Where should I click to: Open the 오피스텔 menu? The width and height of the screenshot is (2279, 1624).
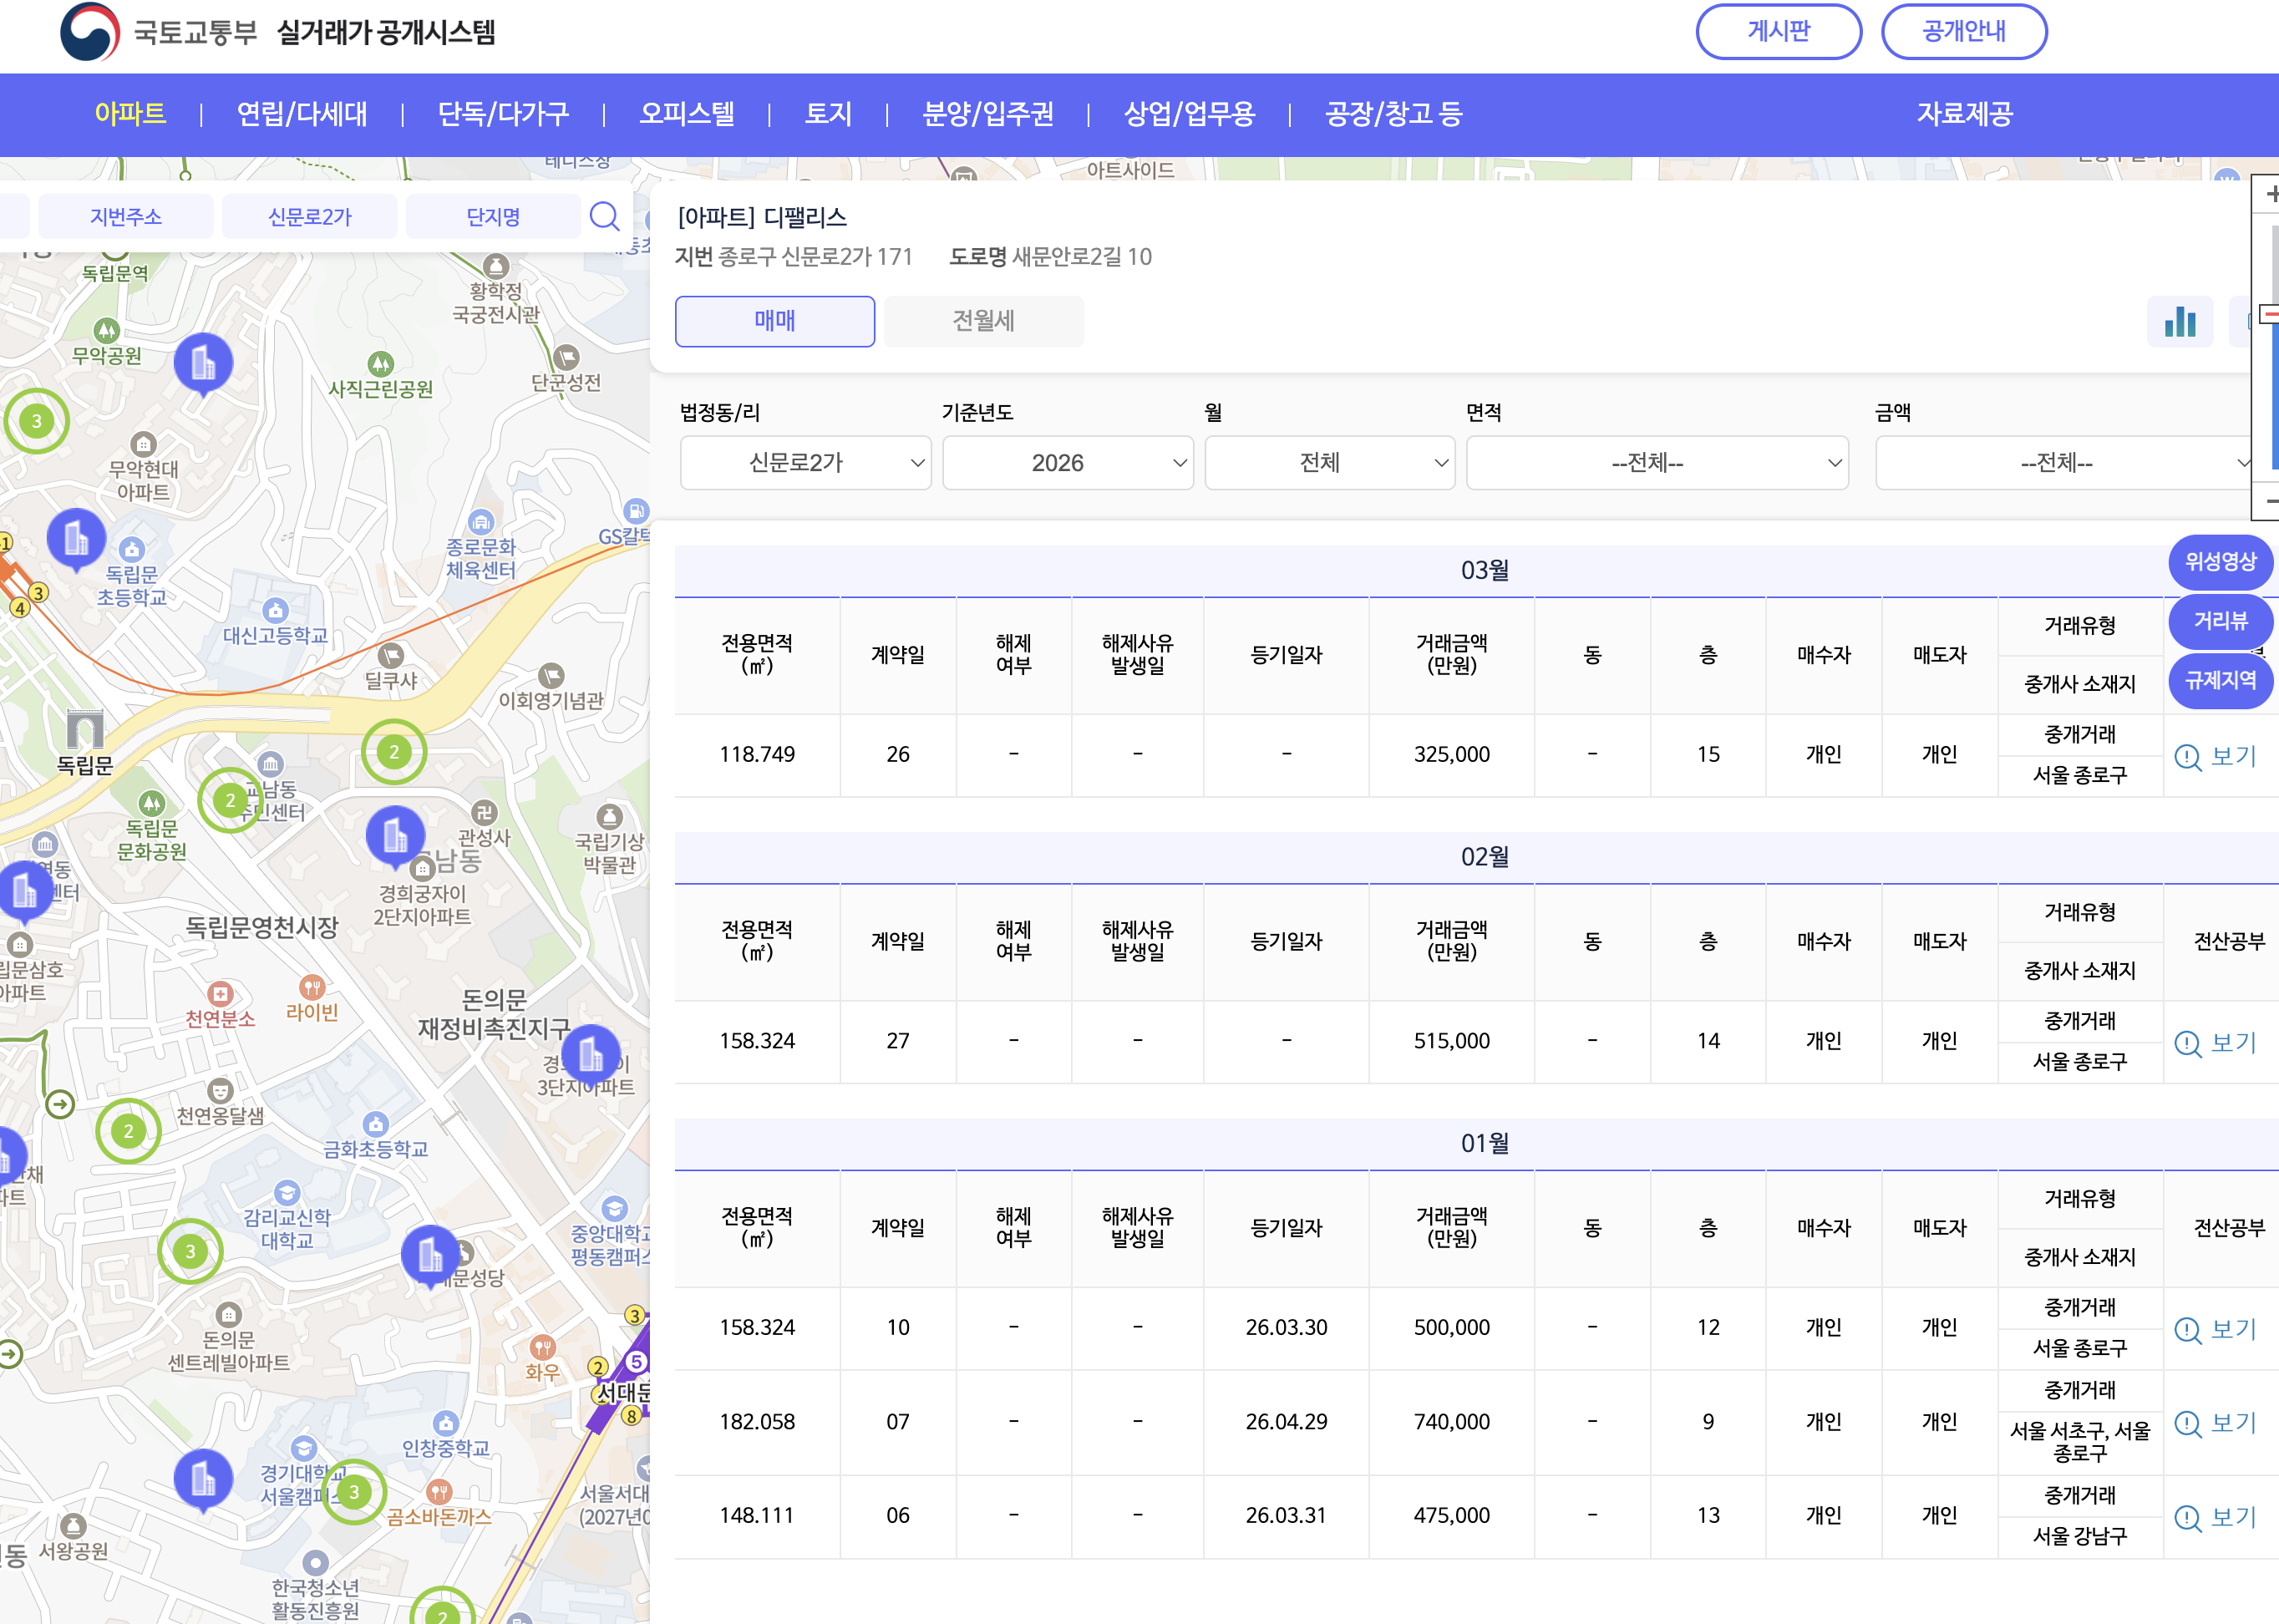pos(687,114)
